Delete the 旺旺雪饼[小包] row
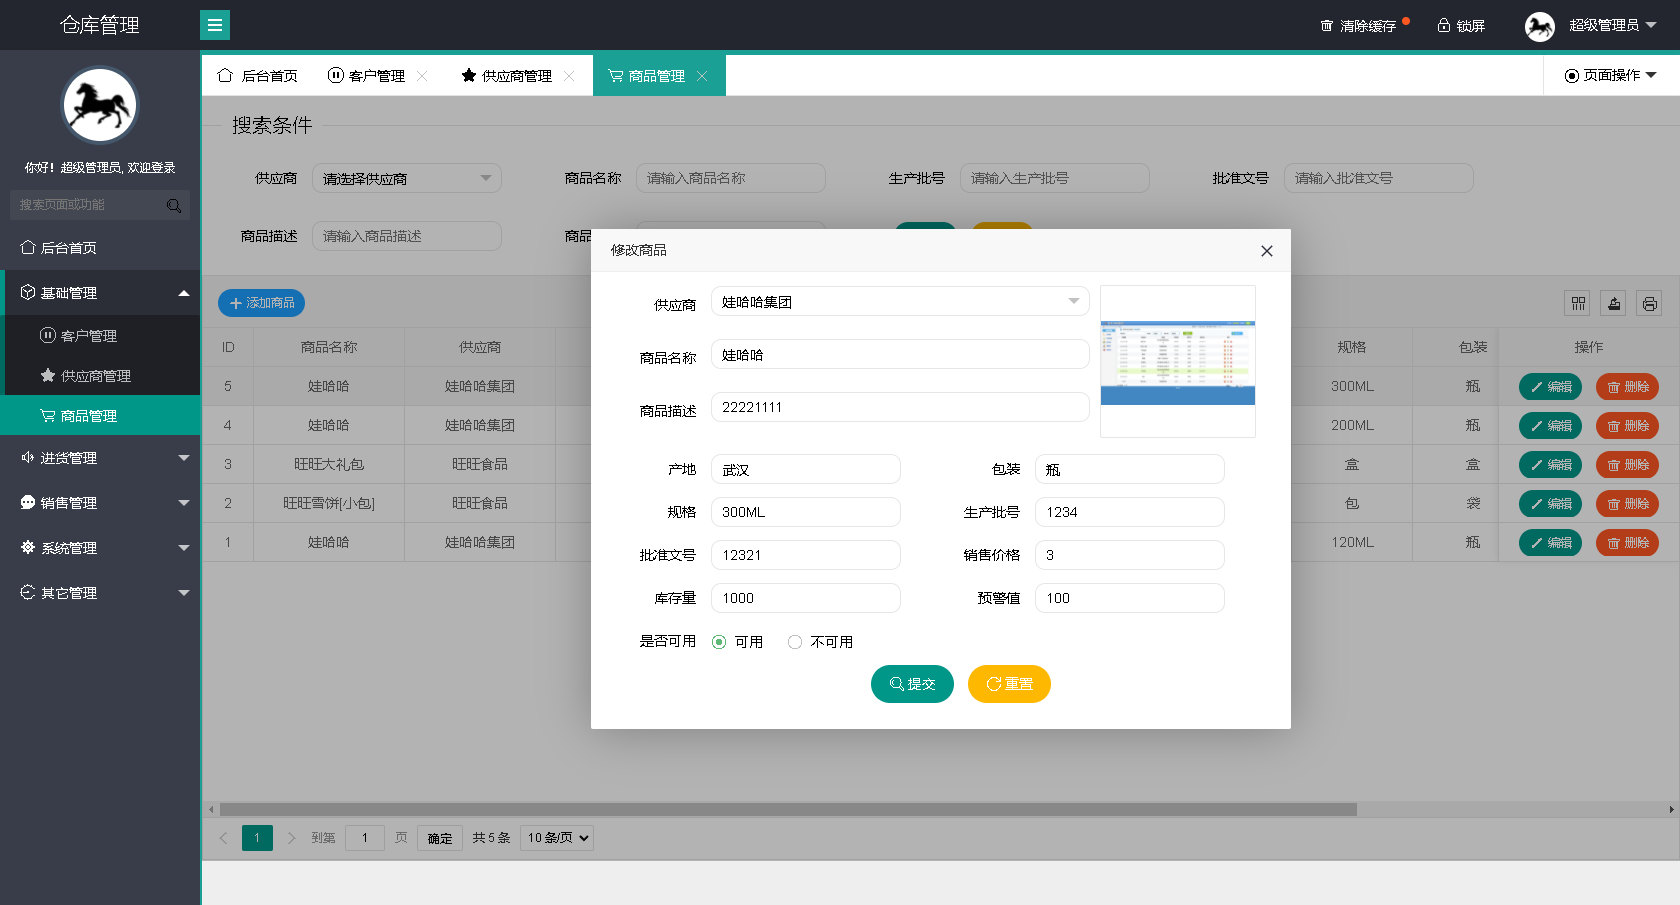1680x905 pixels. 1627,504
